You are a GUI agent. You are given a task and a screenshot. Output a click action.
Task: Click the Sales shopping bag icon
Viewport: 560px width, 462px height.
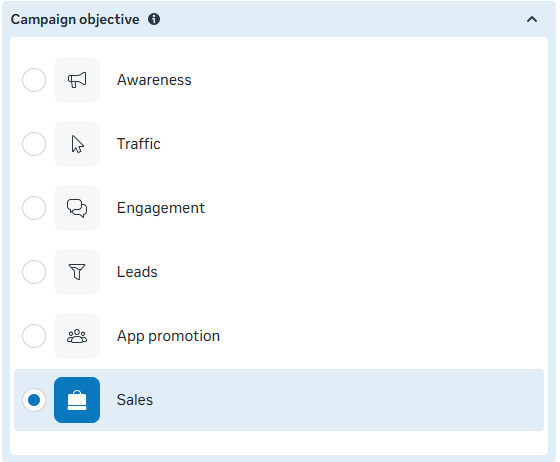click(x=77, y=400)
